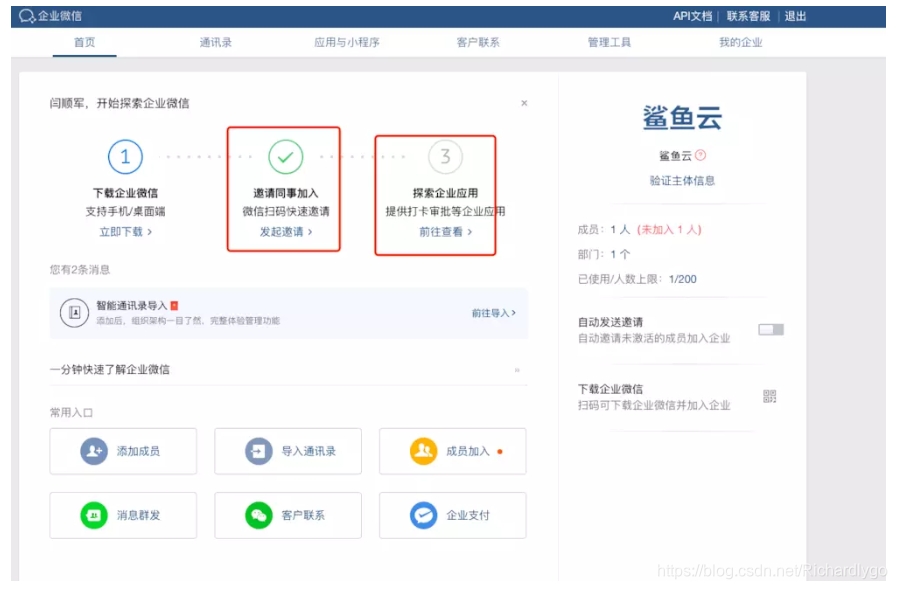The height and width of the screenshot is (589, 897).
Task: Open the API文档 link
Action: pyautogui.click(x=692, y=16)
